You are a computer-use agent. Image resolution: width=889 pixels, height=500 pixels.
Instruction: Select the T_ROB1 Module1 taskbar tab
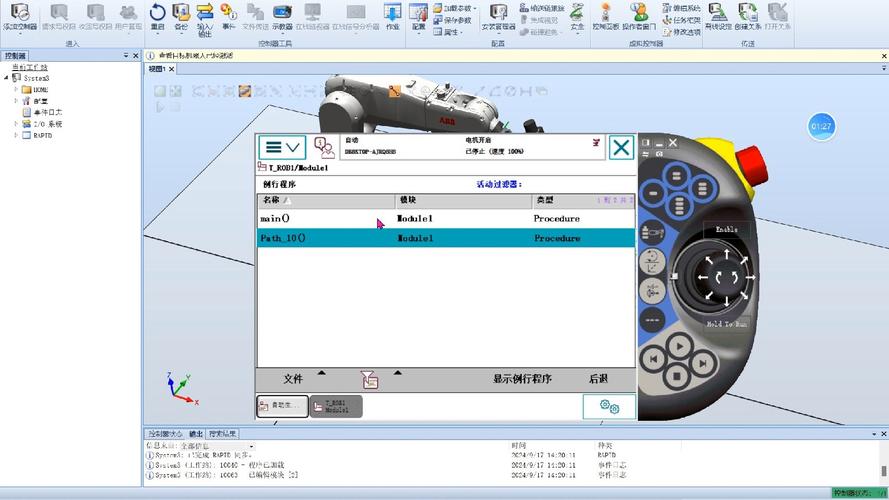pyautogui.click(x=336, y=406)
